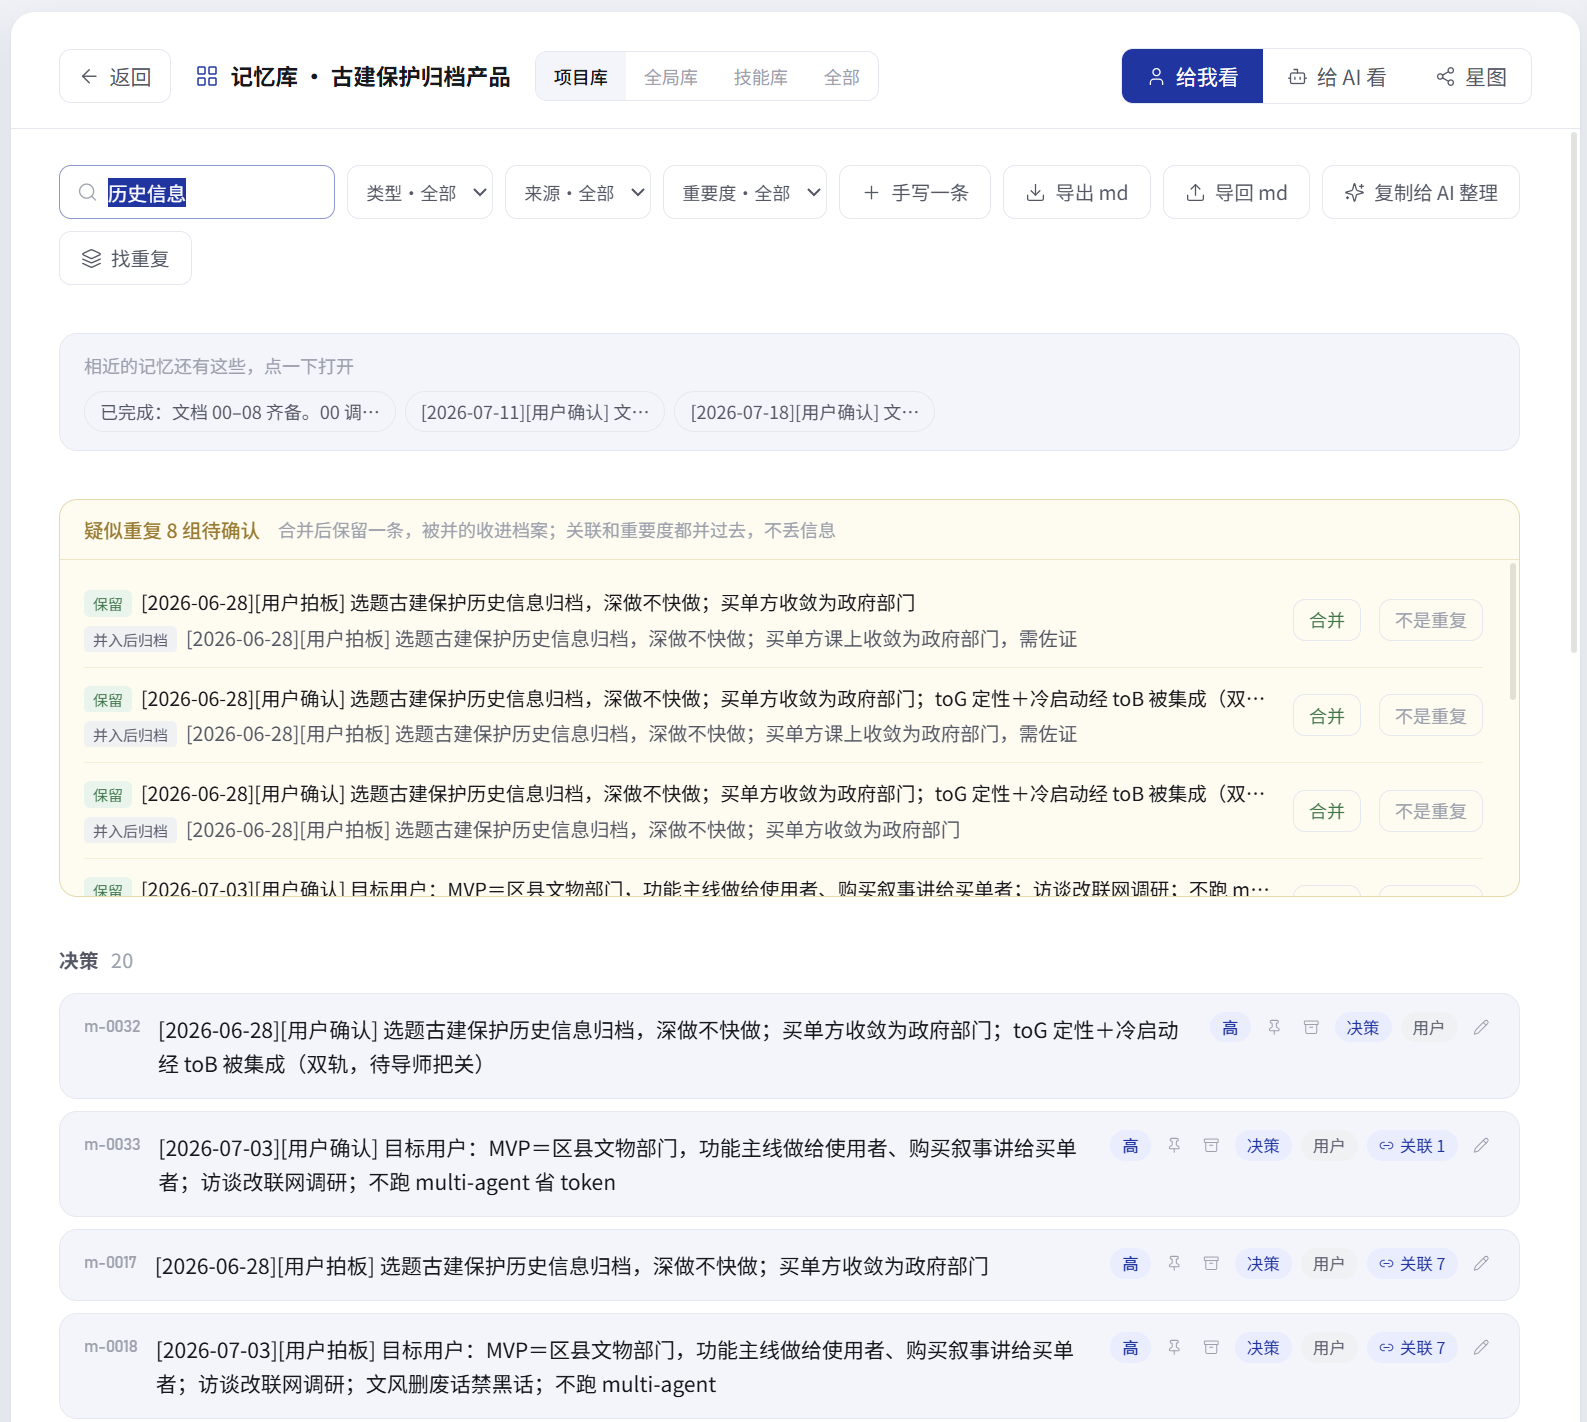Click the 用户 source tag on m-0032

(1428, 1028)
